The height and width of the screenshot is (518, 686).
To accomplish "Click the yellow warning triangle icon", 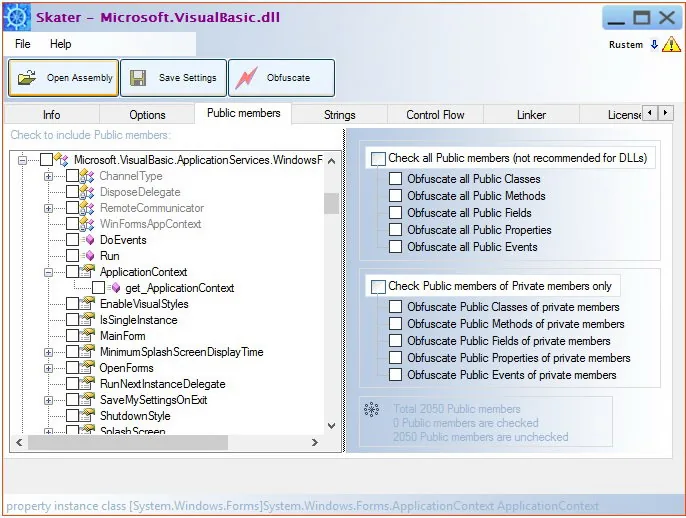I will (x=671, y=44).
